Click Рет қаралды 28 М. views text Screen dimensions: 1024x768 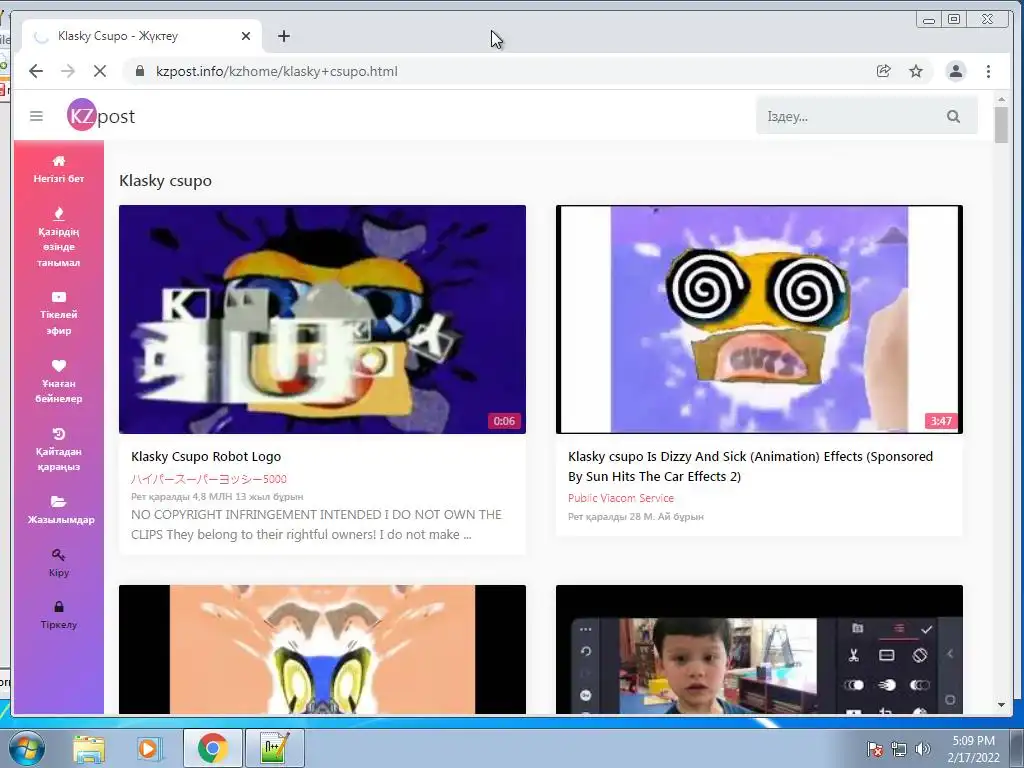[x=635, y=517]
